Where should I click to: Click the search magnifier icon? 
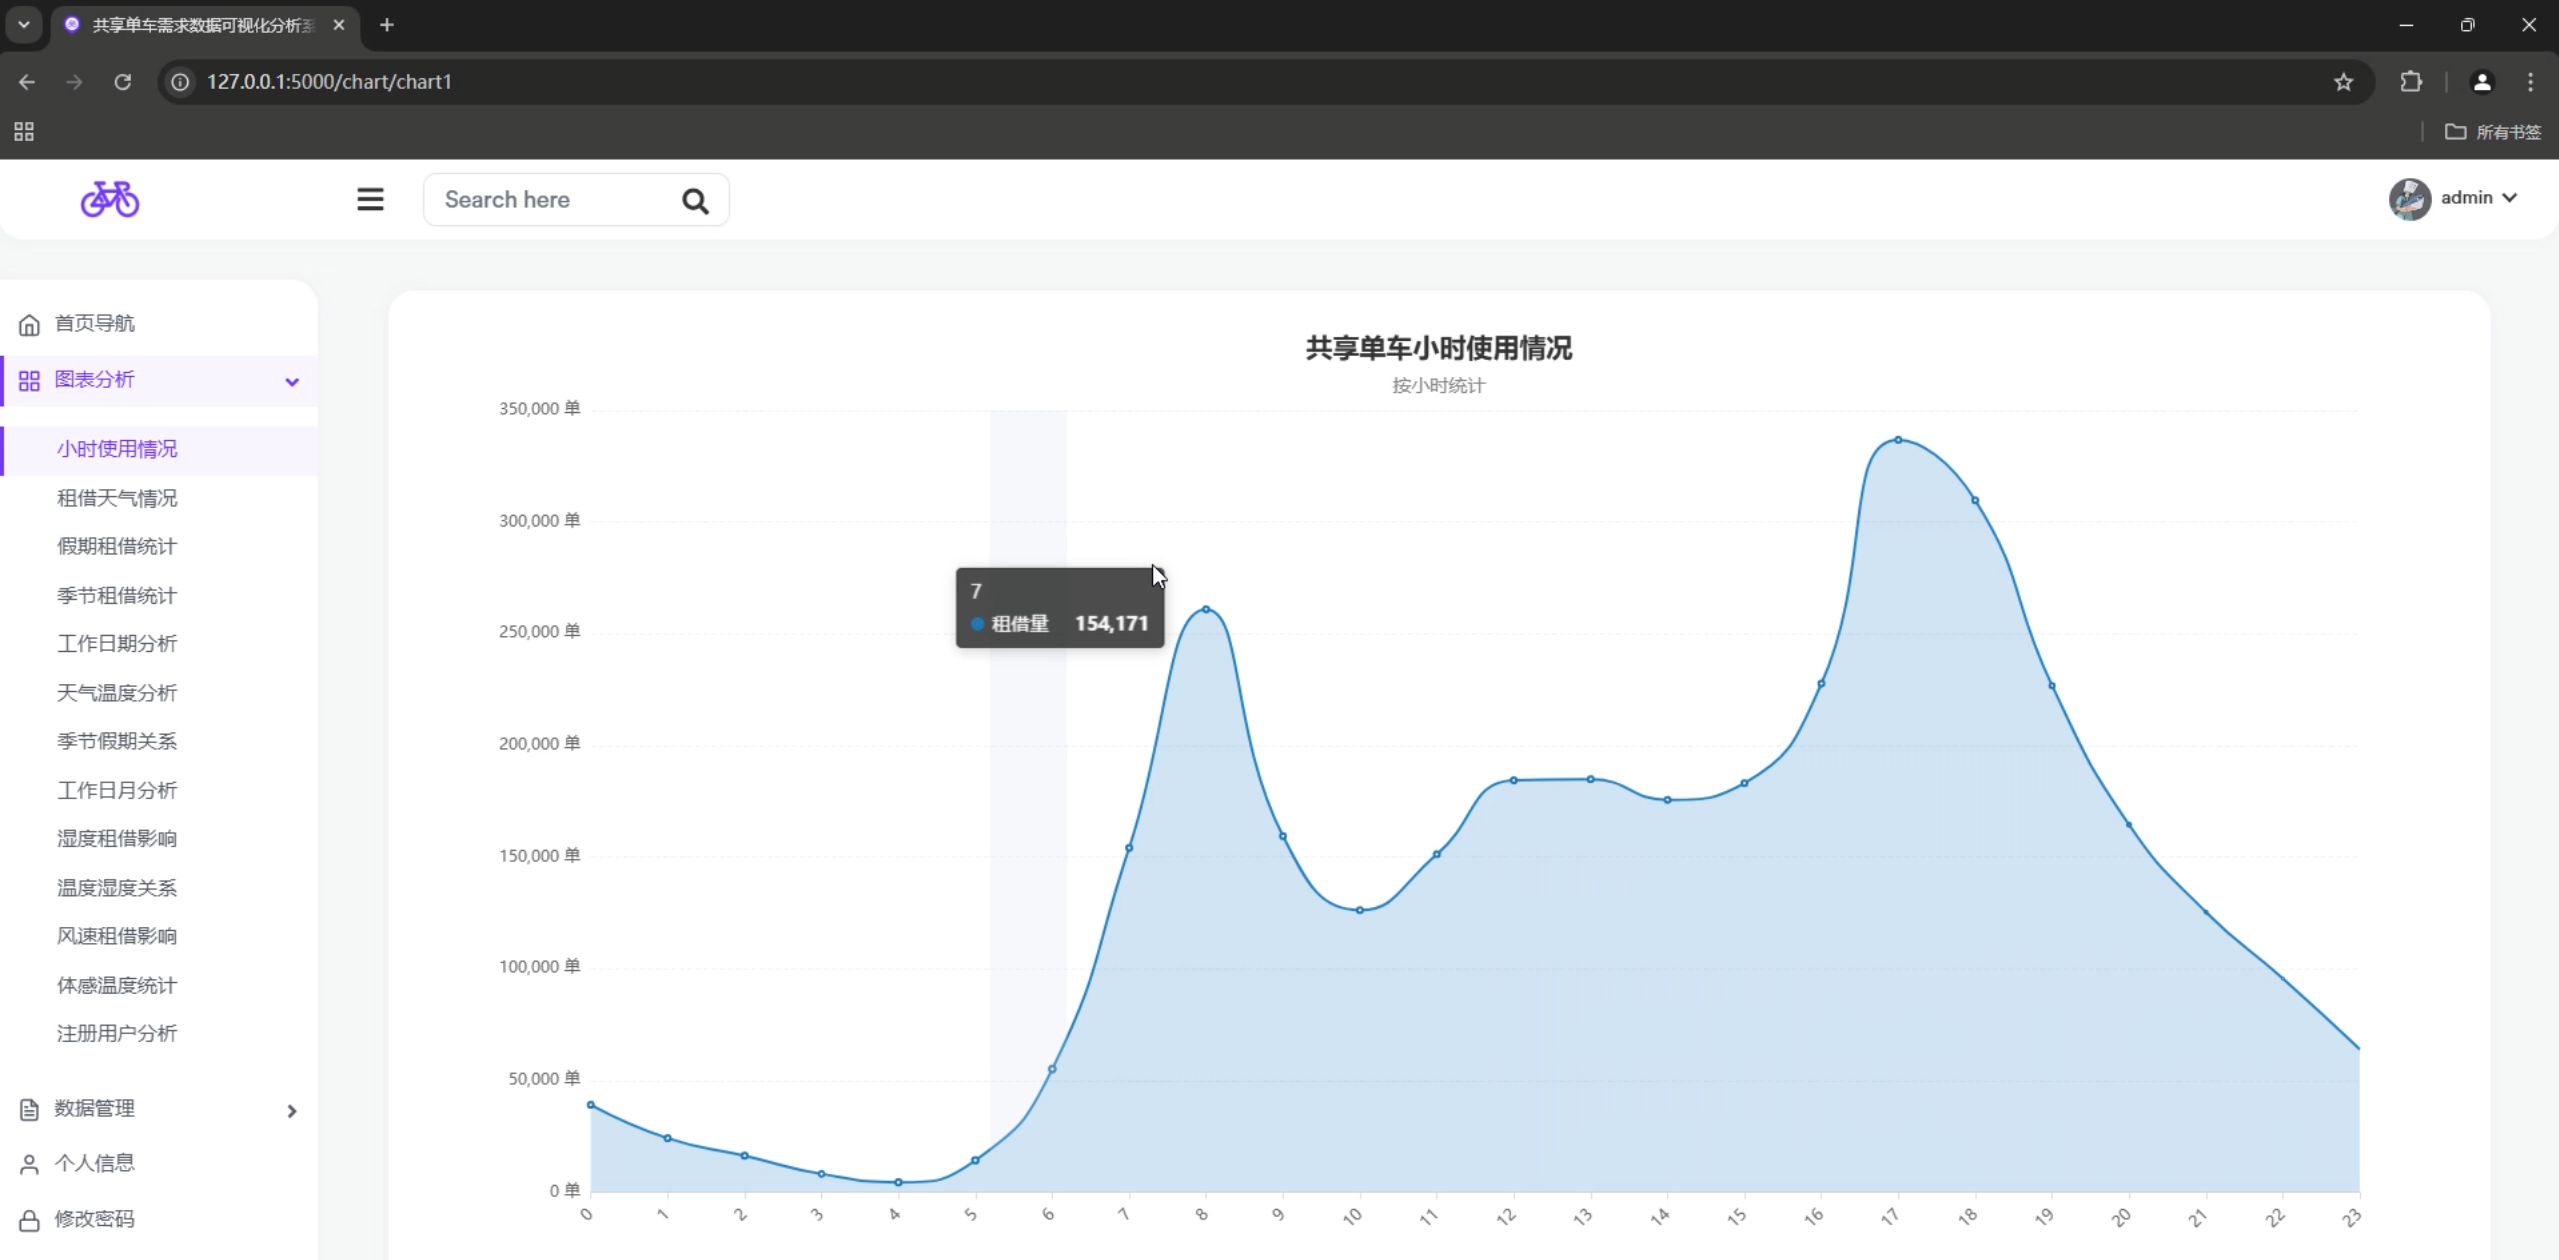pyautogui.click(x=695, y=201)
